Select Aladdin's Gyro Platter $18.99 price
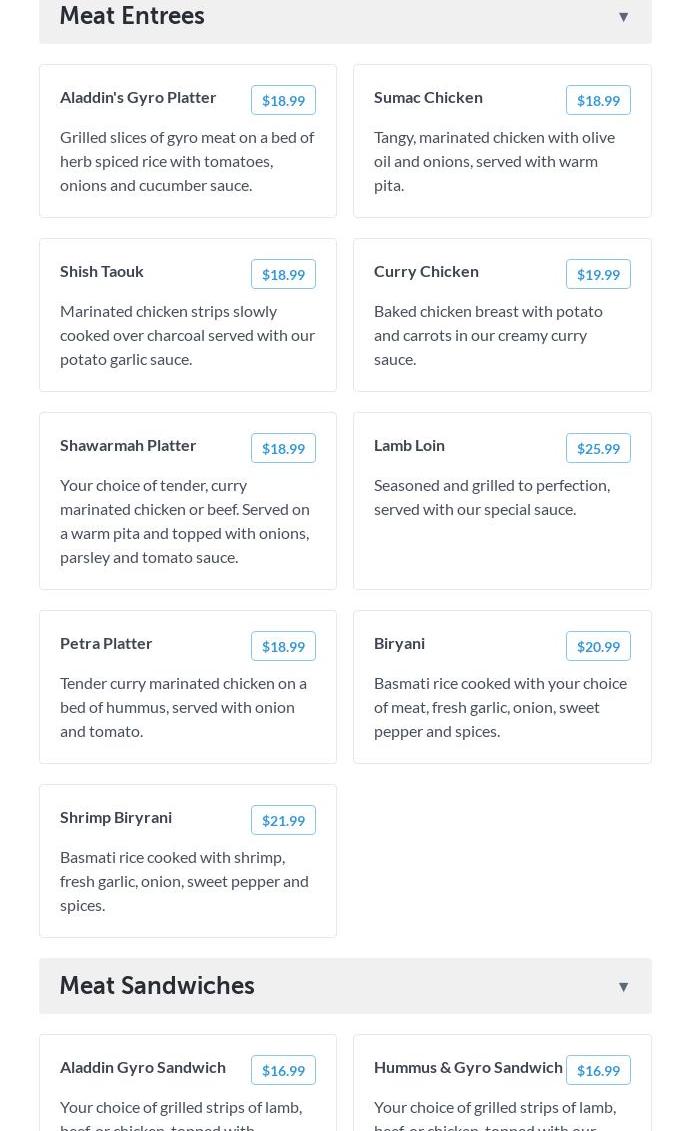This screenshot has height=1131, width=690. tap(283, 100)
